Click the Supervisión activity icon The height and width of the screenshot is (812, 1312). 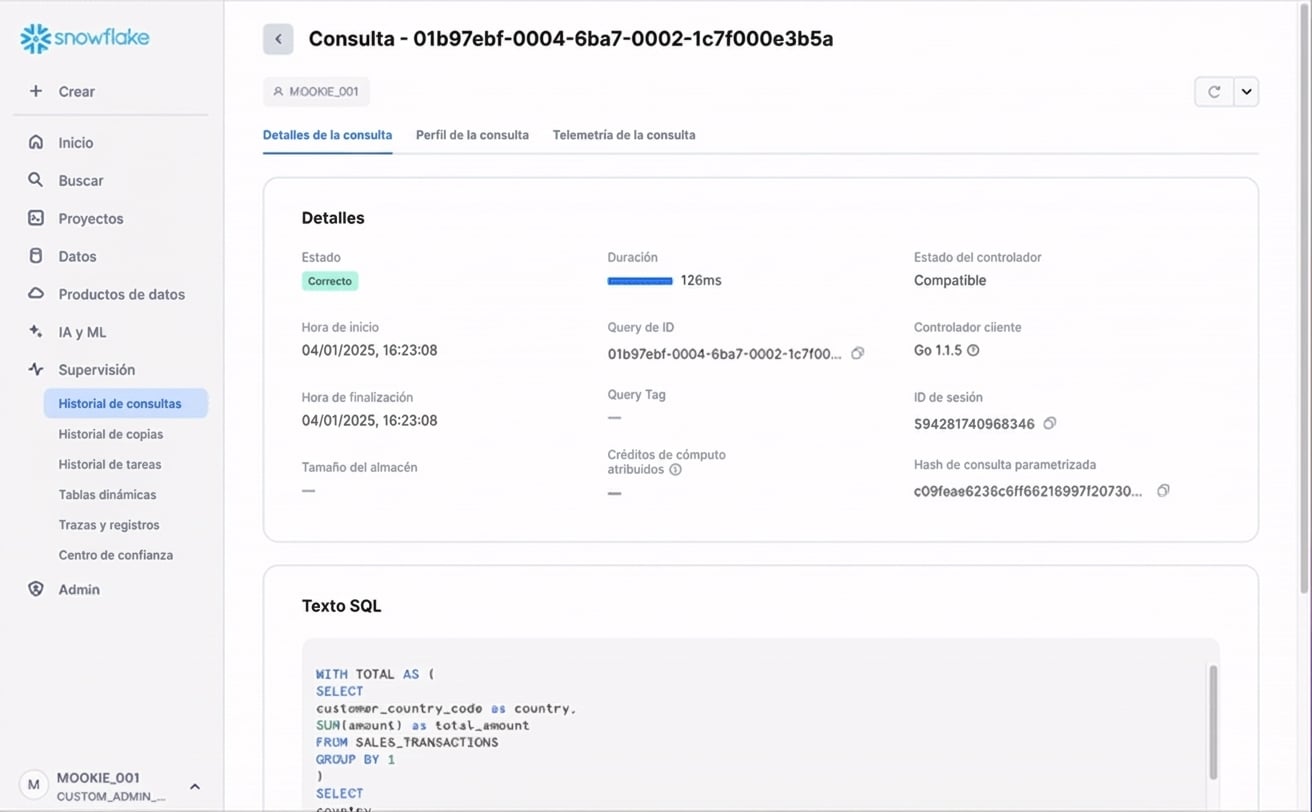coord(36,369)
